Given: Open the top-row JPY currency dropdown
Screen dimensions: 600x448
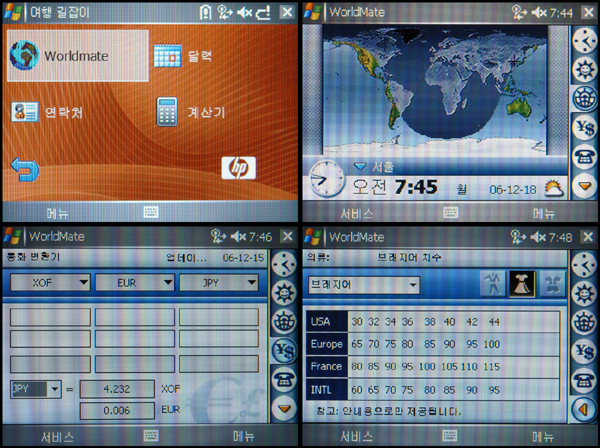Looking at the screenshot, I should (219, 282).
